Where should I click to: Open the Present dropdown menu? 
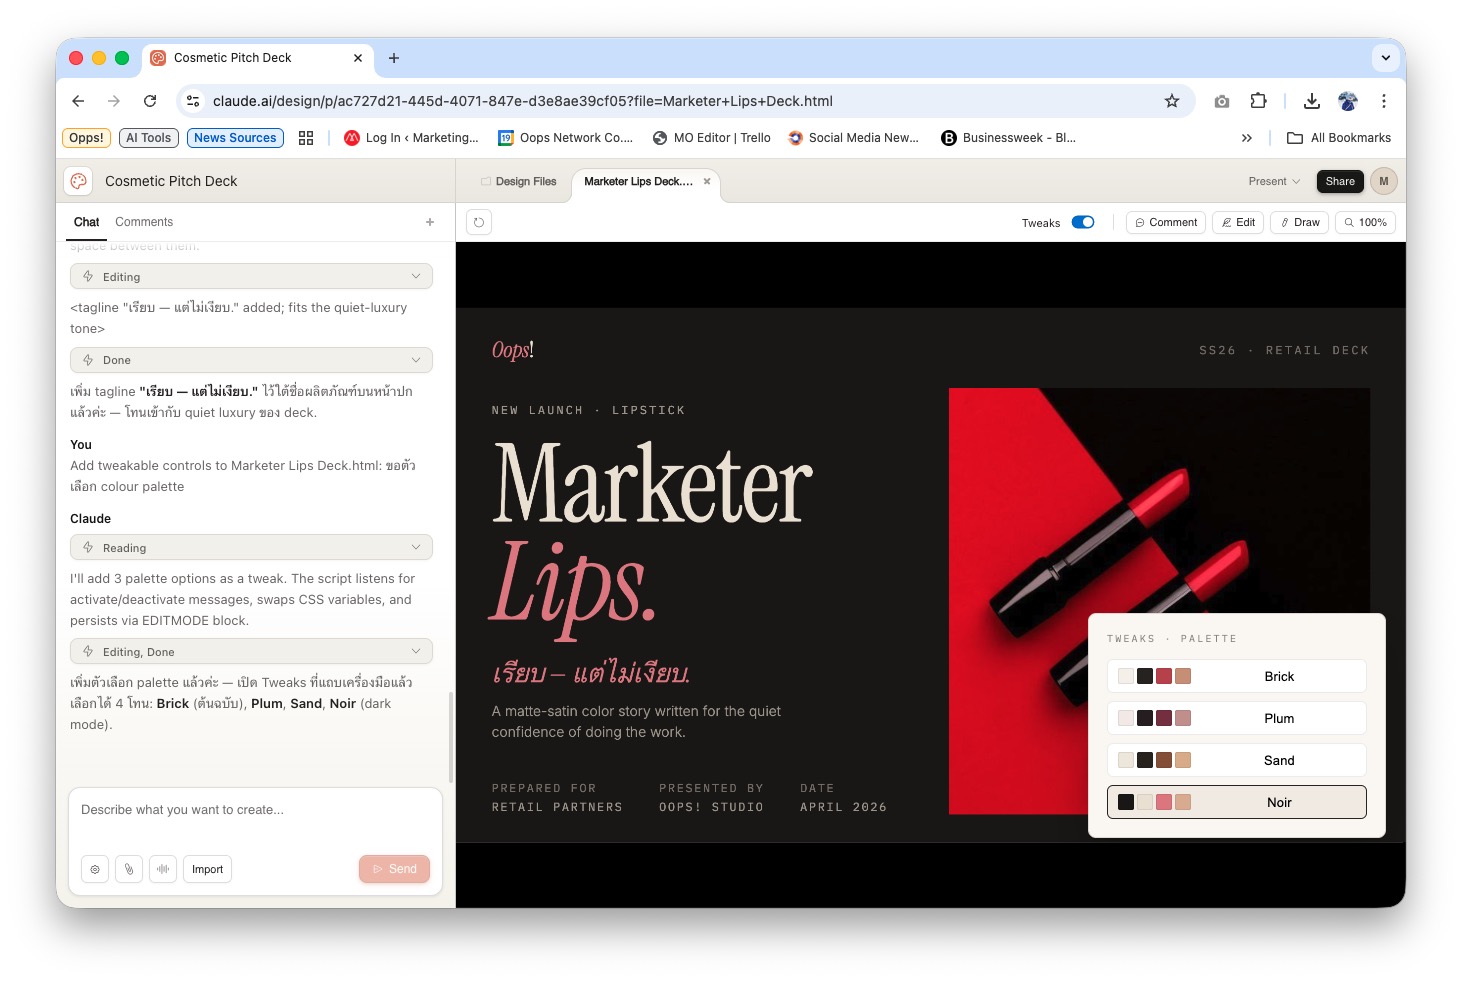[1274, 181]
